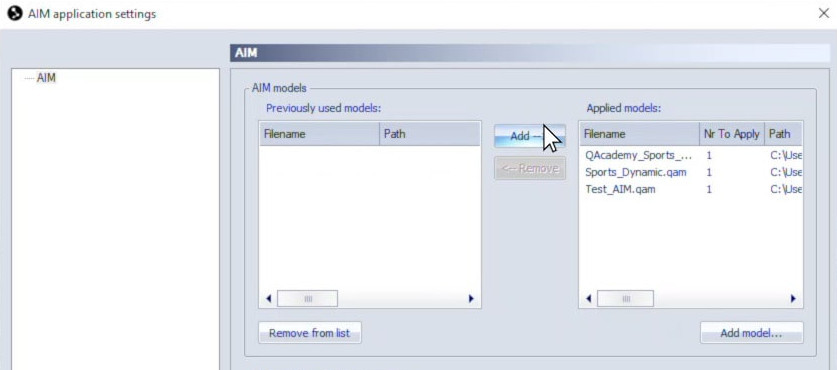Click Filename header in previously used models
This screenshot has height=370, width=837.
click(x=319, y=134)
